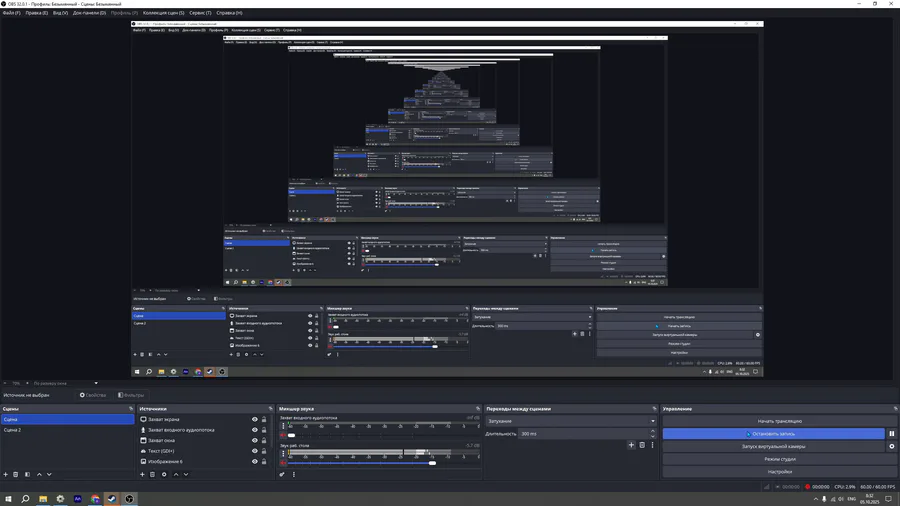Lock the Текст (GDI+) source
Viewport: 900px width, 506px height.
pyautogui.click(x=264, y=451)
